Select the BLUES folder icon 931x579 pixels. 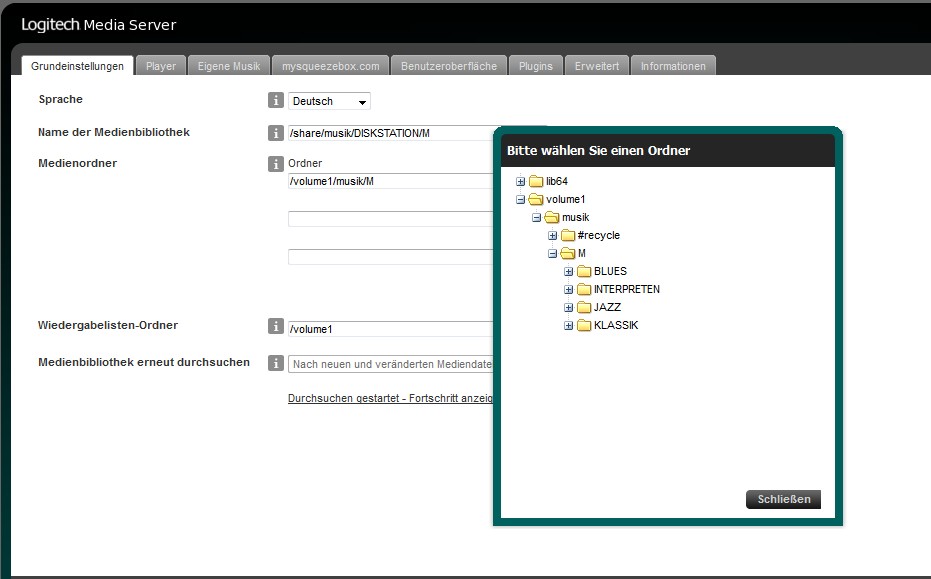[x=584, y=271]
